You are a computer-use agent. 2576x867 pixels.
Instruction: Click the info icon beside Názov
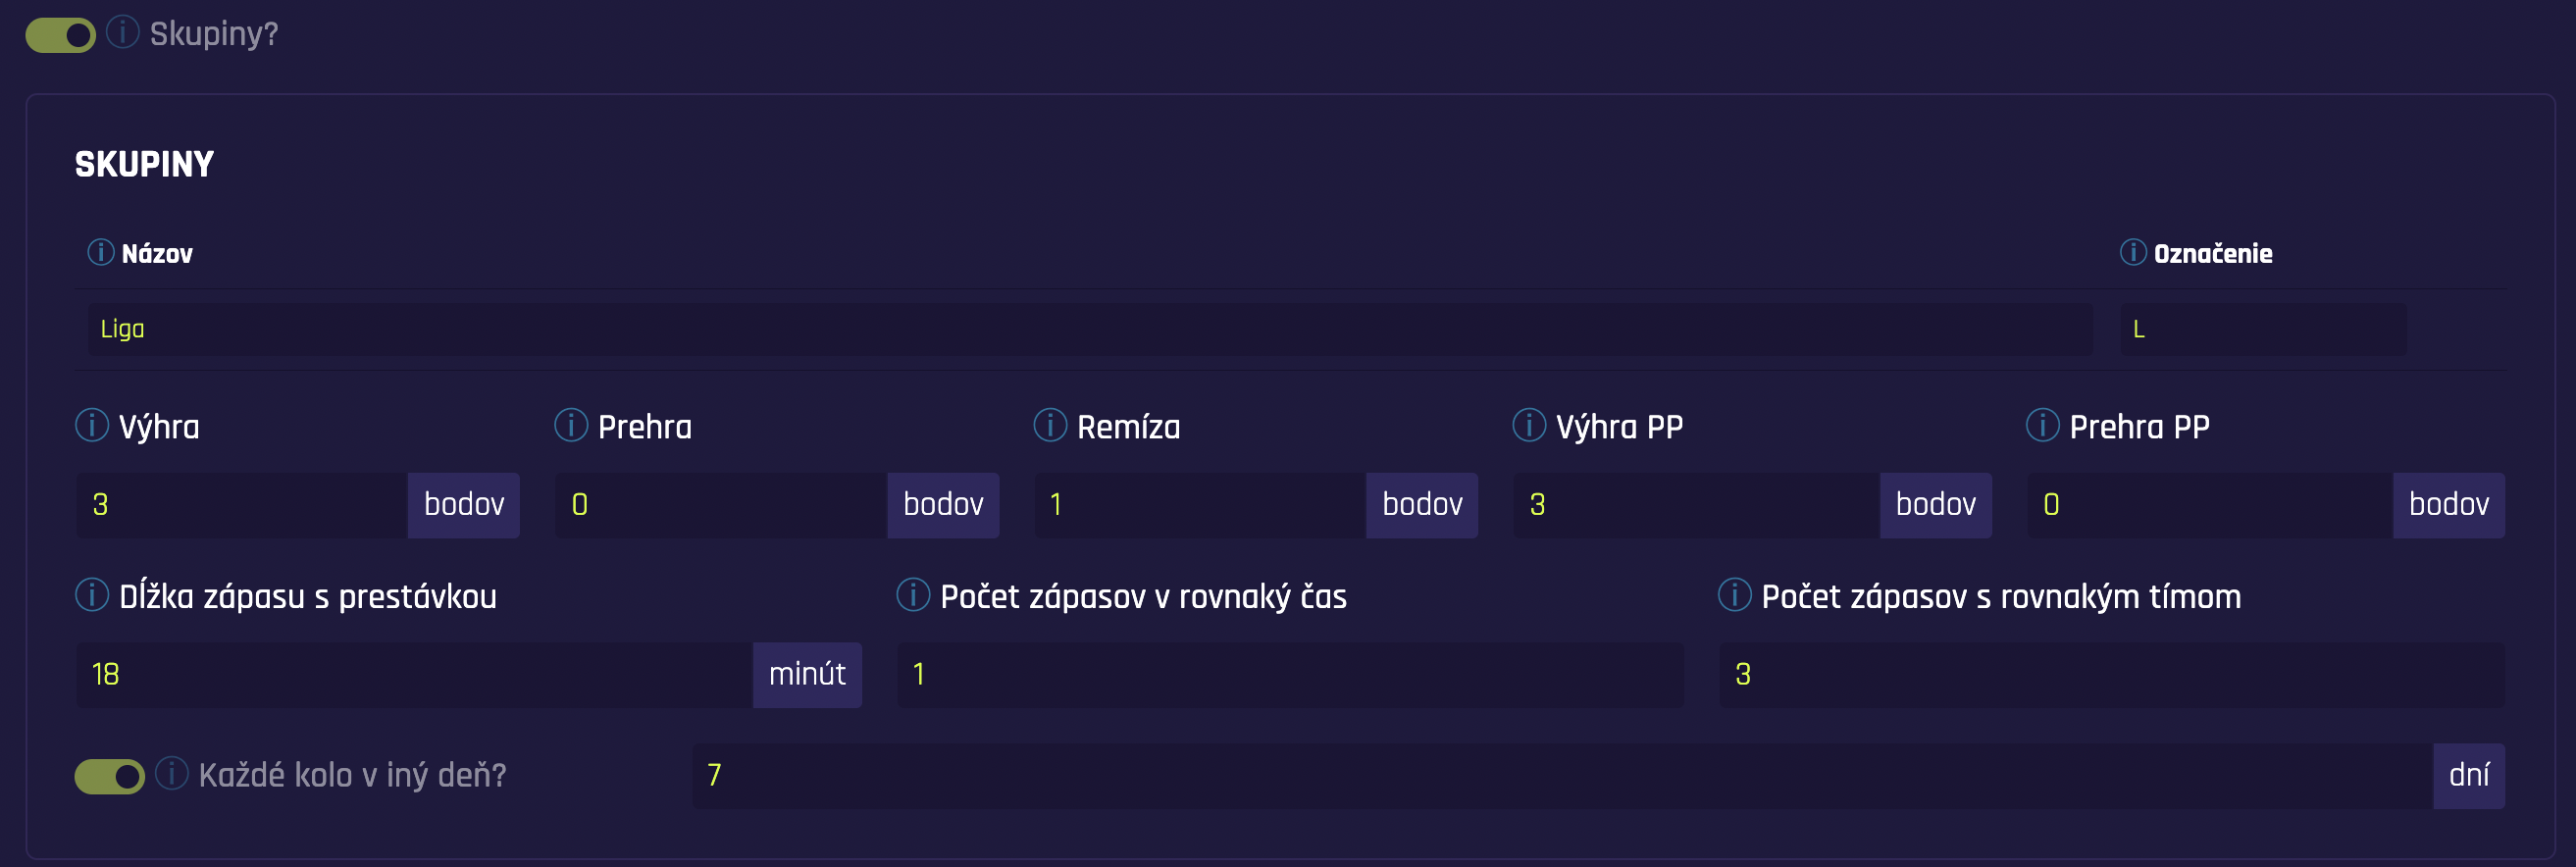click(x=100, y=252)
